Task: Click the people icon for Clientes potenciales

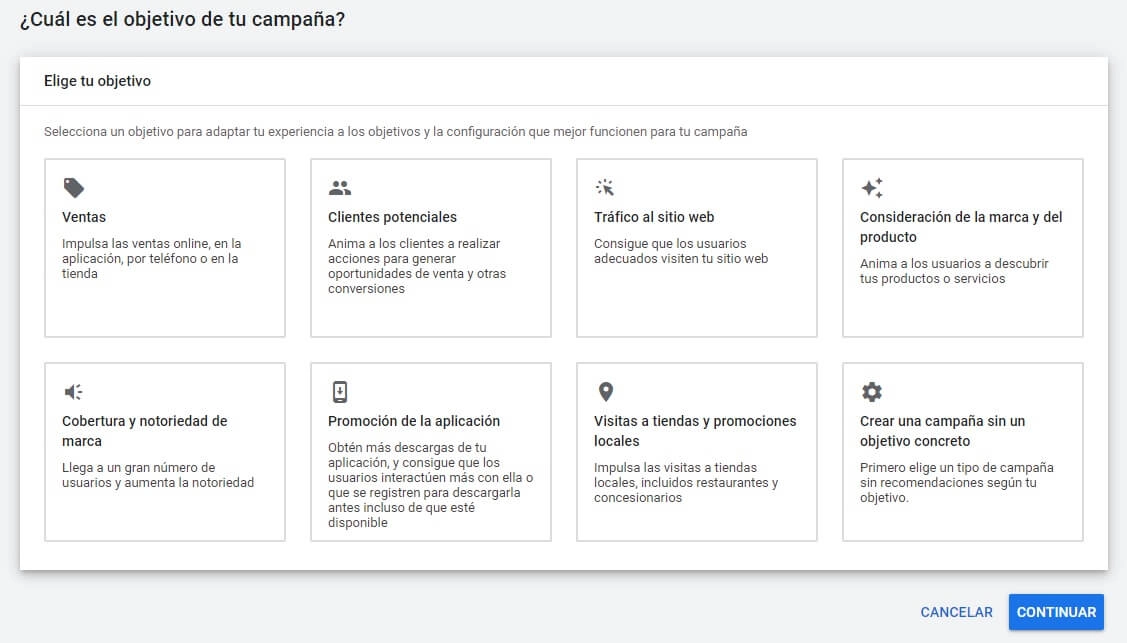Action: [x=340, y=188]
